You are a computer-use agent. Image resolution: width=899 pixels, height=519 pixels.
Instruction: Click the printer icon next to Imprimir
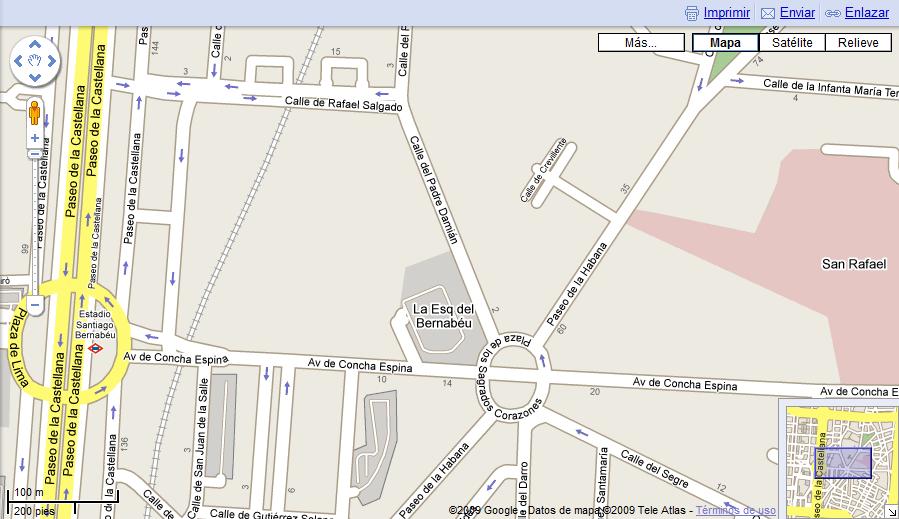point(692,13)
